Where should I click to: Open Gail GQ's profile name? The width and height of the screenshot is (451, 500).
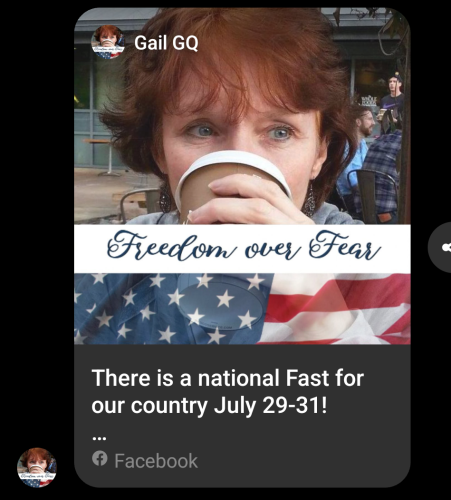[x=166, y=43]
